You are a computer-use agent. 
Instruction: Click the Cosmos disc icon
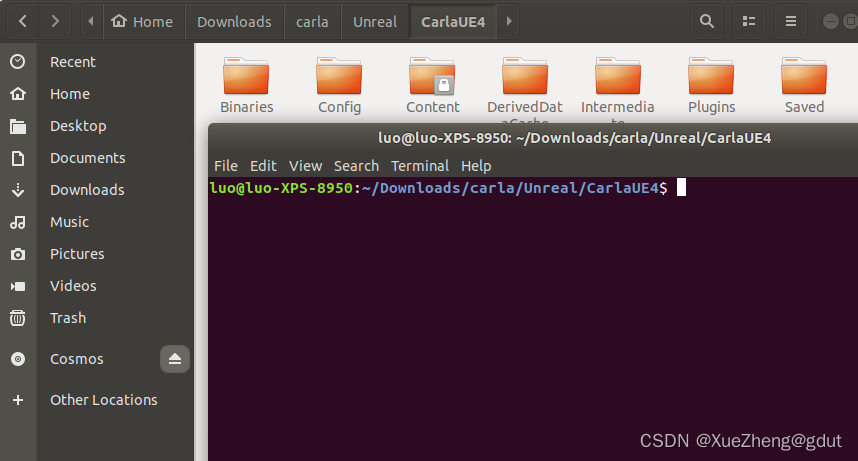point(18,359)
